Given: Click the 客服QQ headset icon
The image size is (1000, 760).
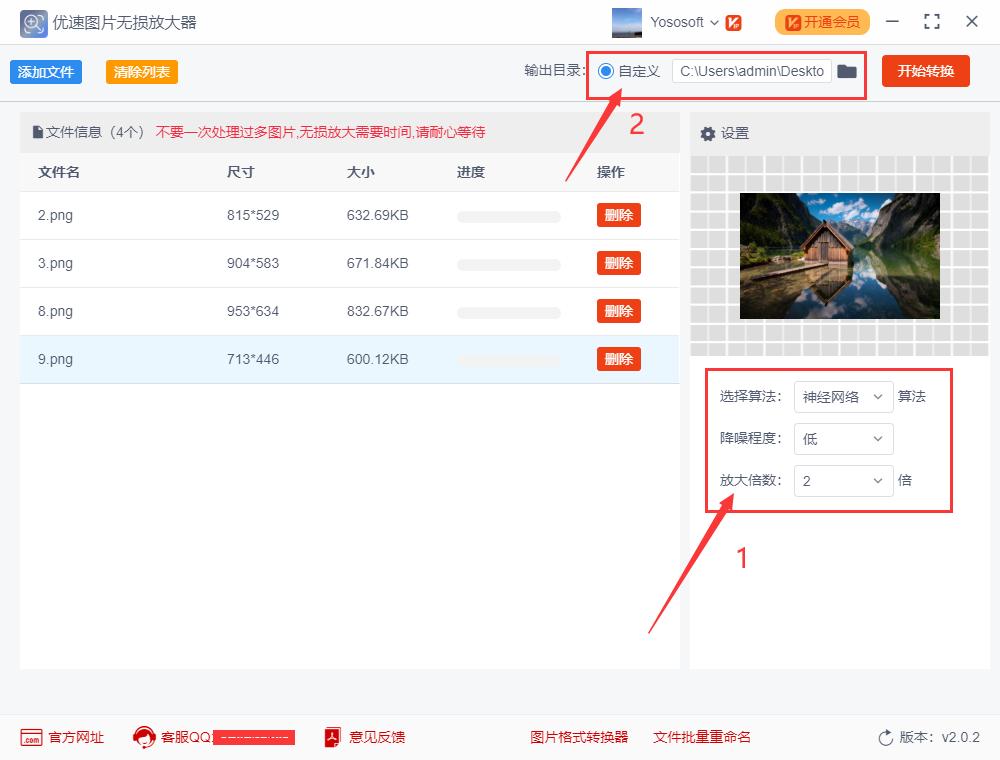Looking at the screenshot, I should pyautogui.click(x=146, y=737).
